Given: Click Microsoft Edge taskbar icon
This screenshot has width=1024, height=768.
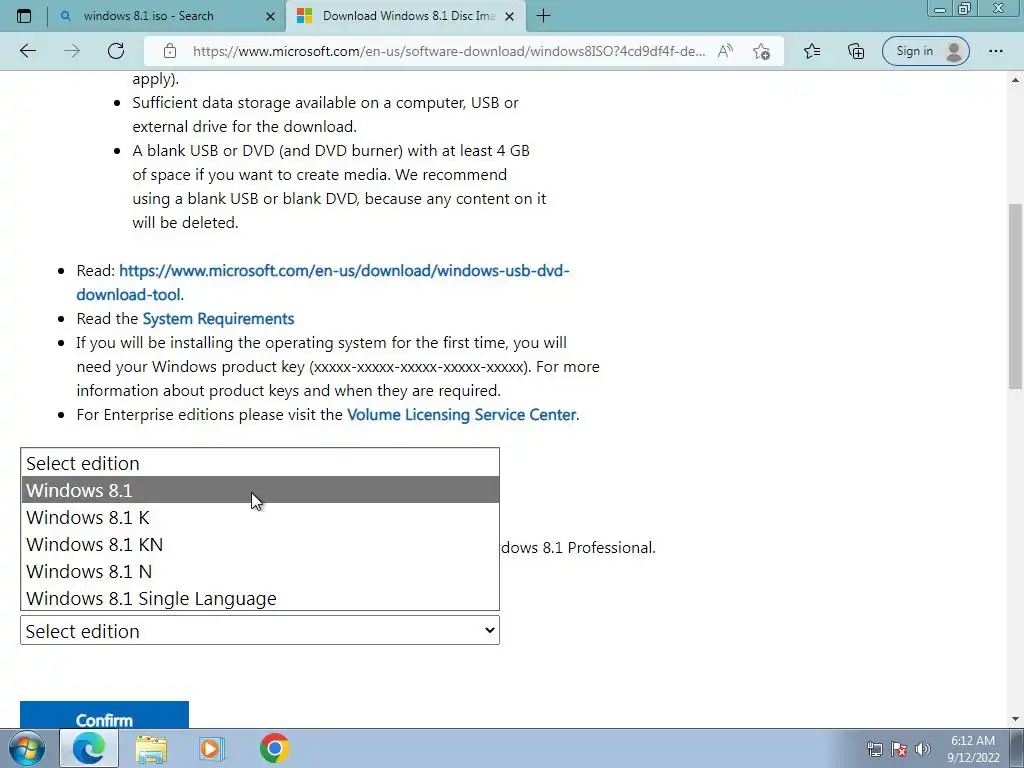Looking at the screenshot, I should click(x=89, y=748).
